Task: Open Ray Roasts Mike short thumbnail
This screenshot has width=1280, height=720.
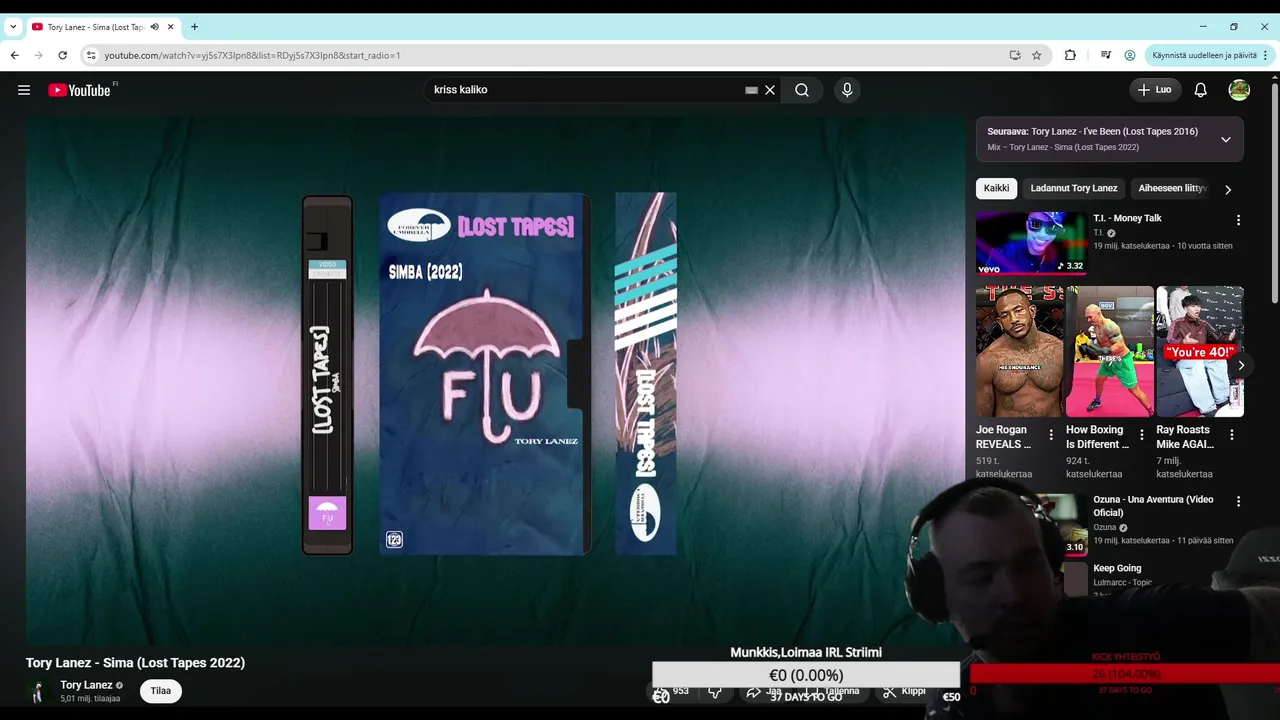Action: tap(1200, 351)
